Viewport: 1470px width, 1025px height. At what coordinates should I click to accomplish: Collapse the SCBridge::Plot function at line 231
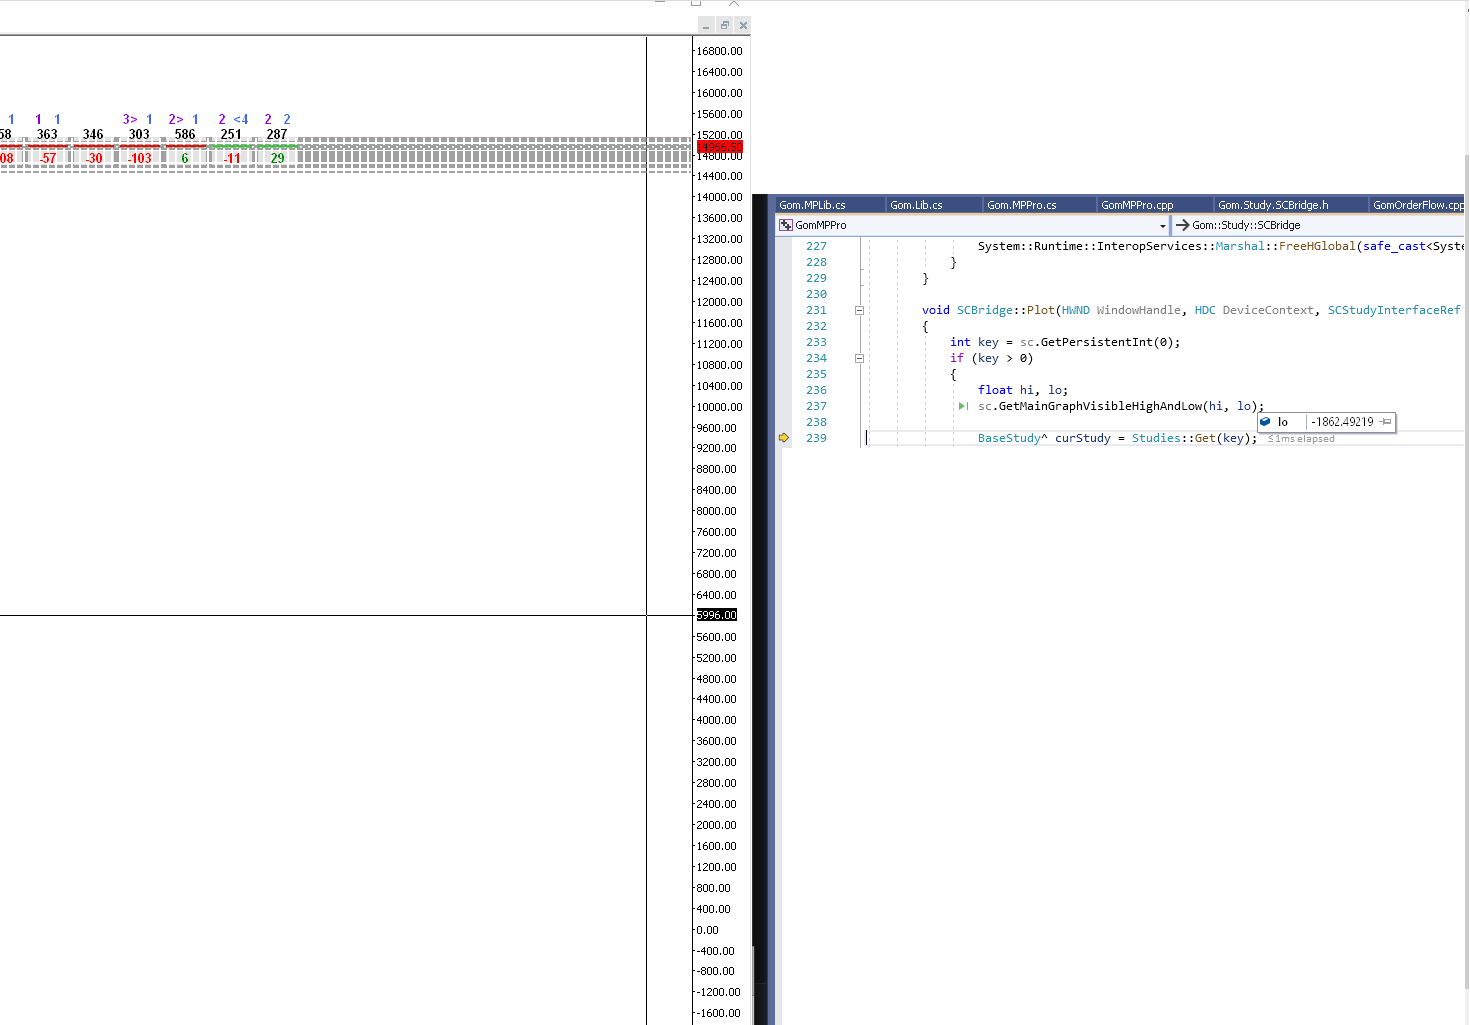[859, 310]
